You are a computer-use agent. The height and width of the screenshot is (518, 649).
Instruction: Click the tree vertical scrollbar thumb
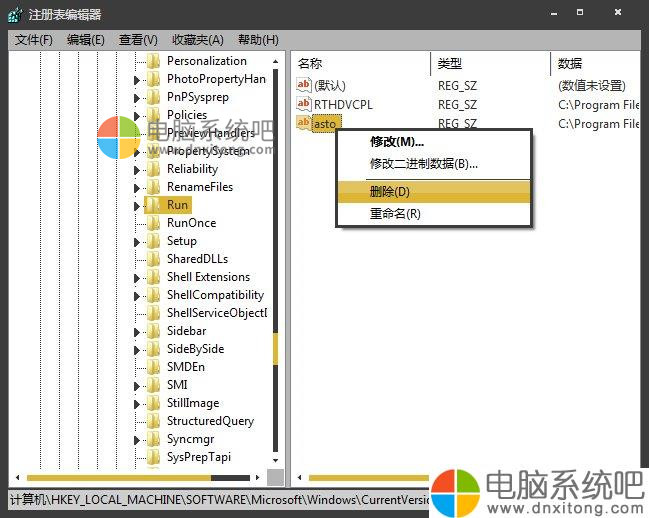(275, 349)
